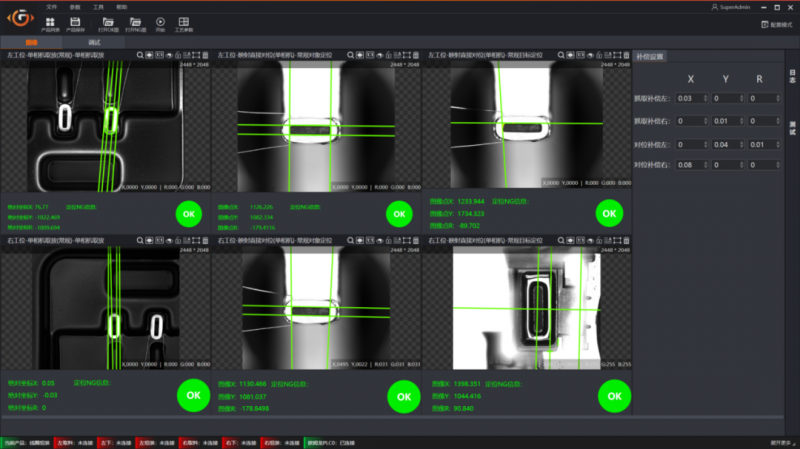Open the 文件 file menu

pyautogui.click(x=52, y=6)
